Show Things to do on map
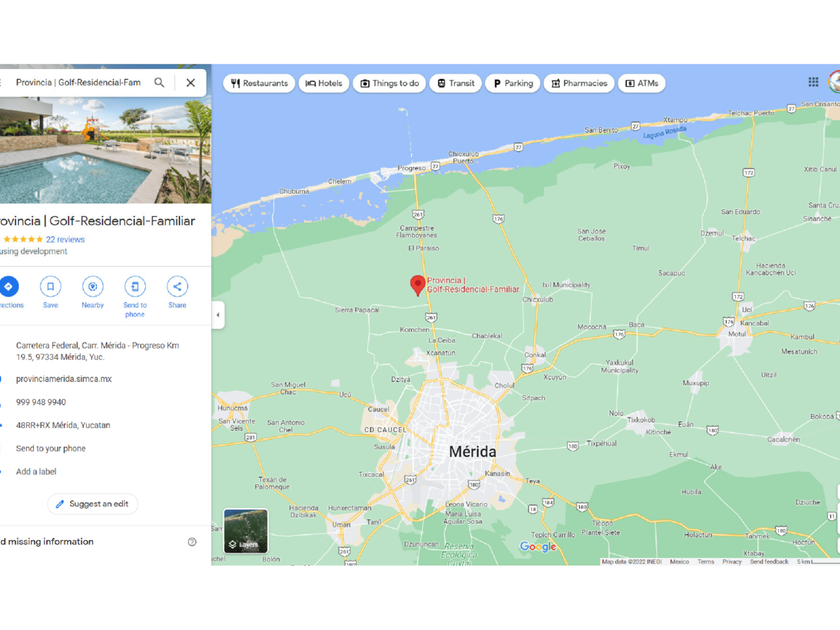This screenshot has height=630, width=840. click(x=389, y=83)
